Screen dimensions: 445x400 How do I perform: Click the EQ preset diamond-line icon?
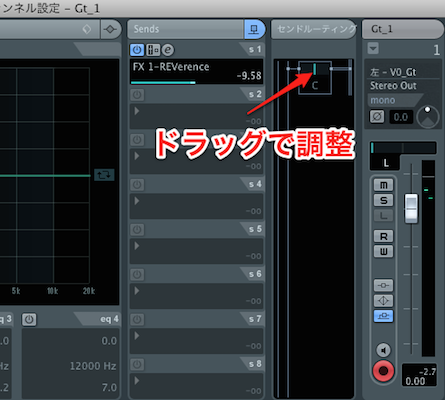(110, 29)
